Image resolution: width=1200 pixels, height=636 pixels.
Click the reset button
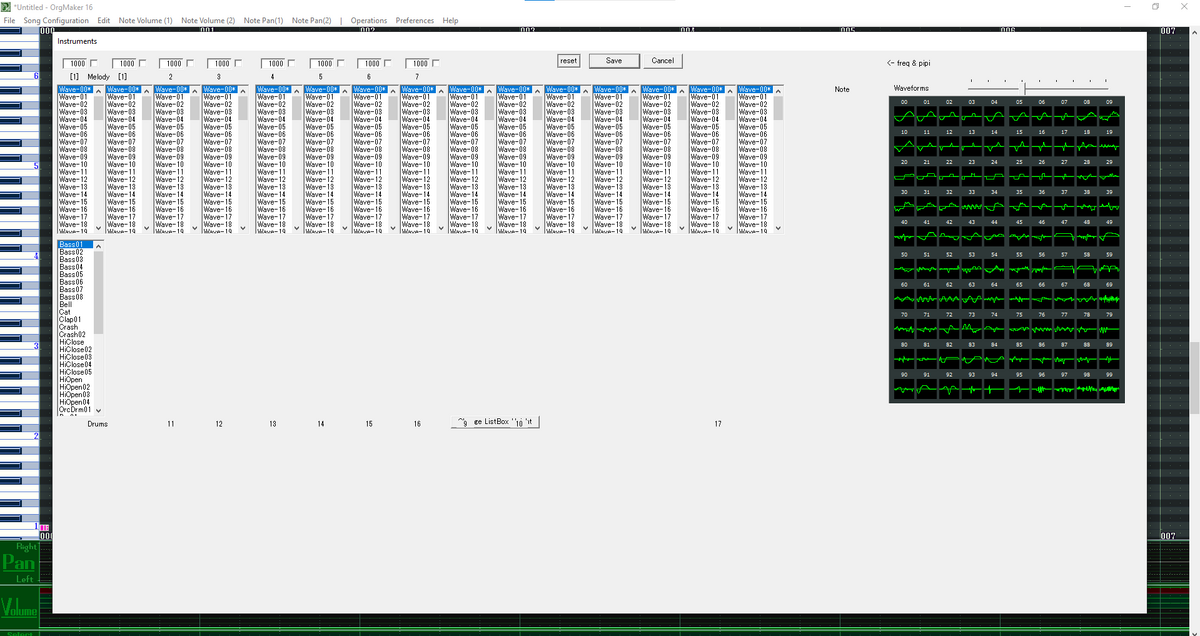tap(568, 61)
